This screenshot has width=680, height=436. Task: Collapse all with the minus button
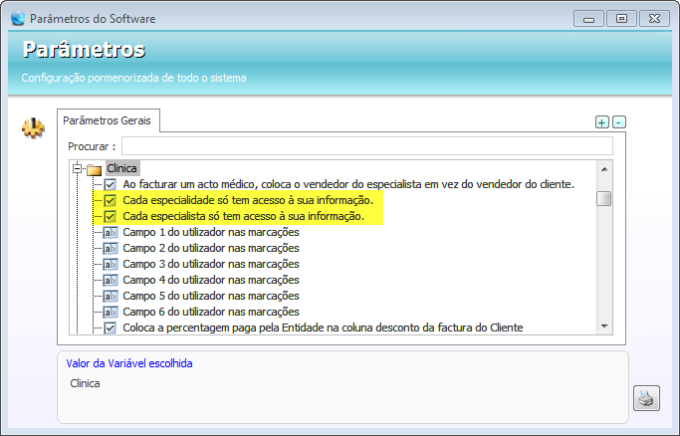point(619,122)
